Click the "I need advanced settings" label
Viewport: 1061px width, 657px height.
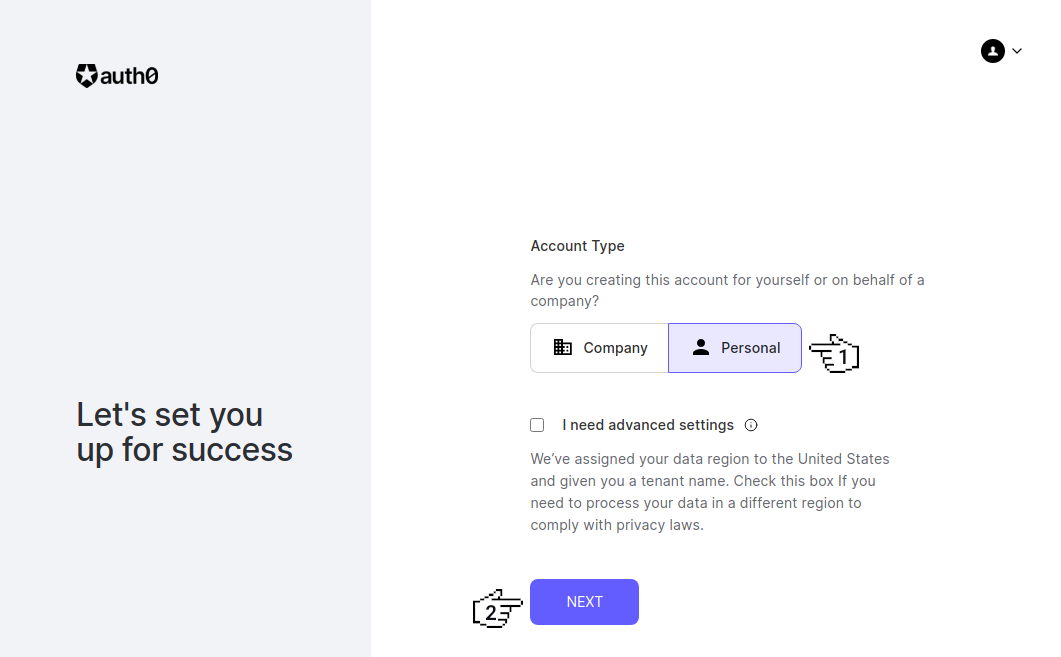[x=648, y=425]
